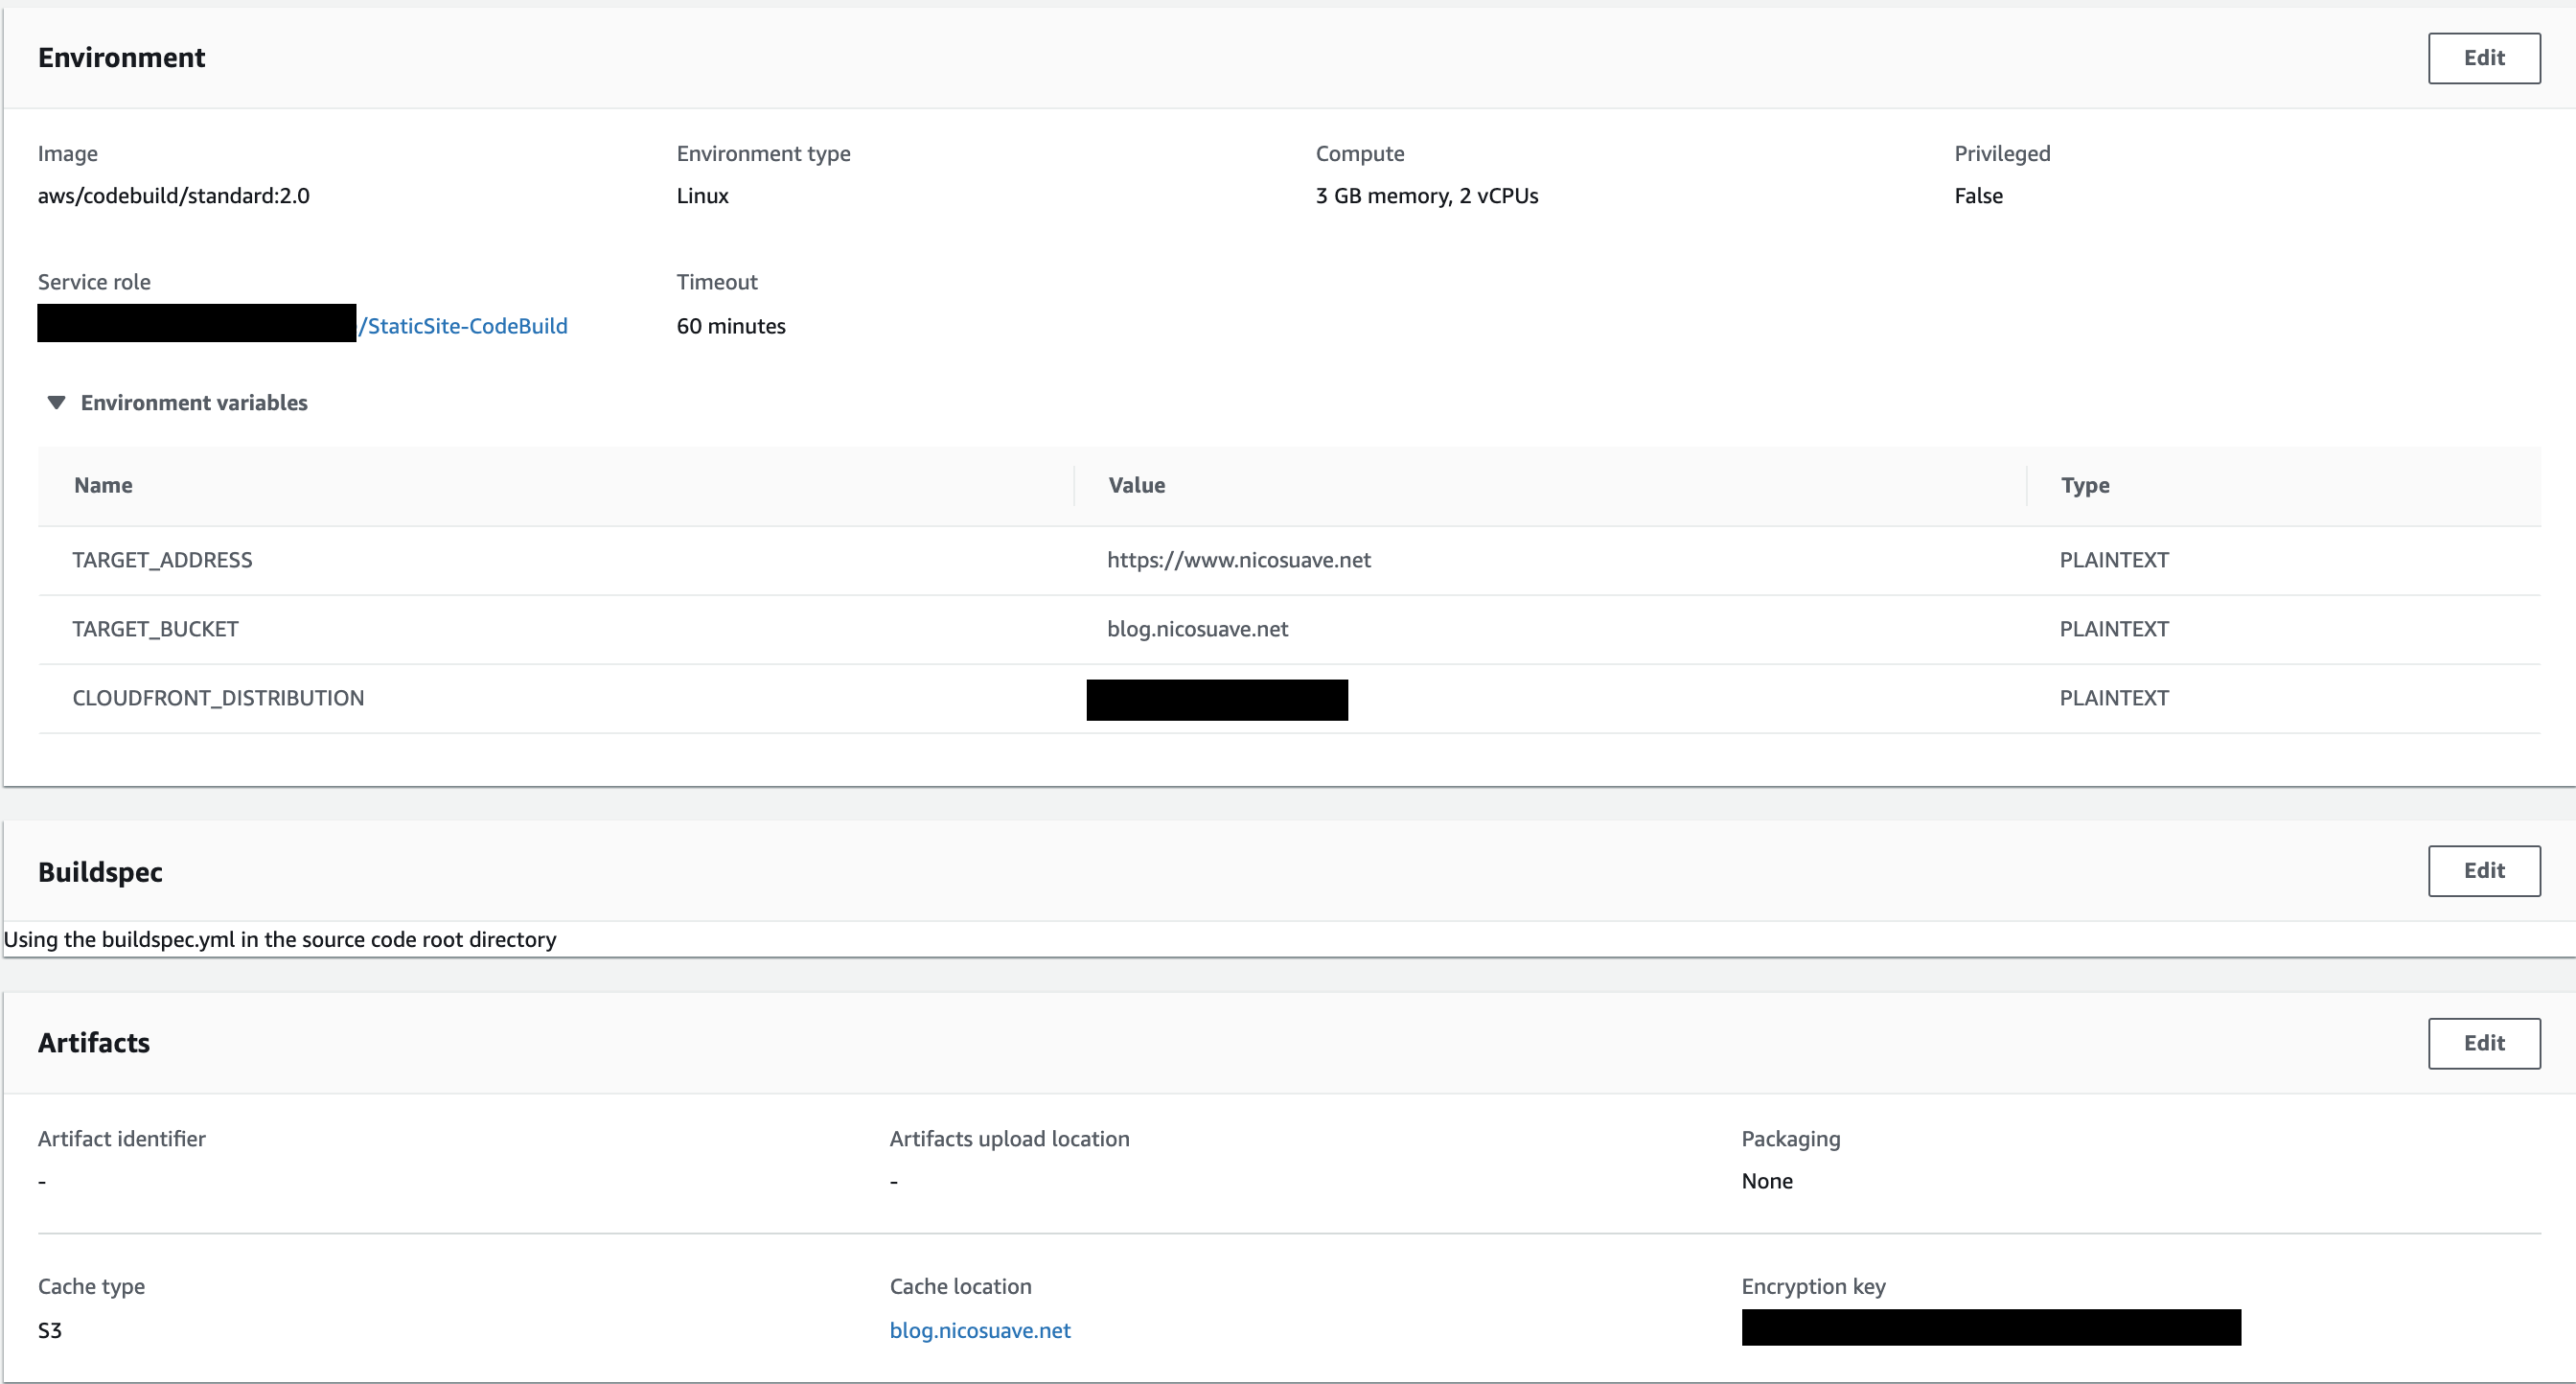Collapse the Environment variables section
This screenshot has height=1384, width=2576.
[x=56, y=402]
